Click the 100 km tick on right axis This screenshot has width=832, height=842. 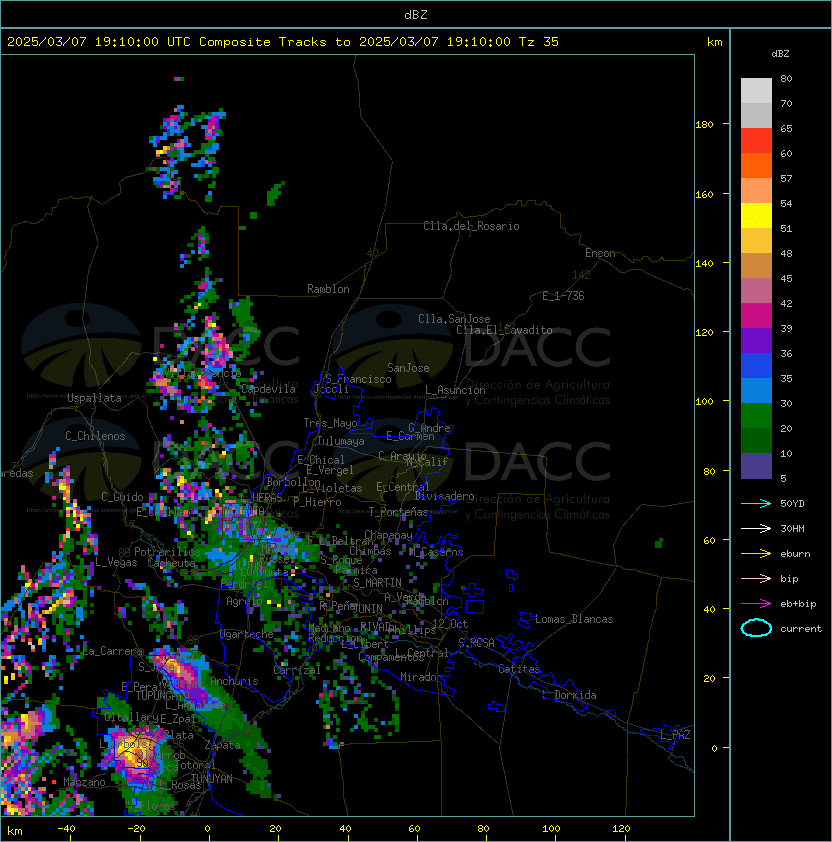point(705,402)
